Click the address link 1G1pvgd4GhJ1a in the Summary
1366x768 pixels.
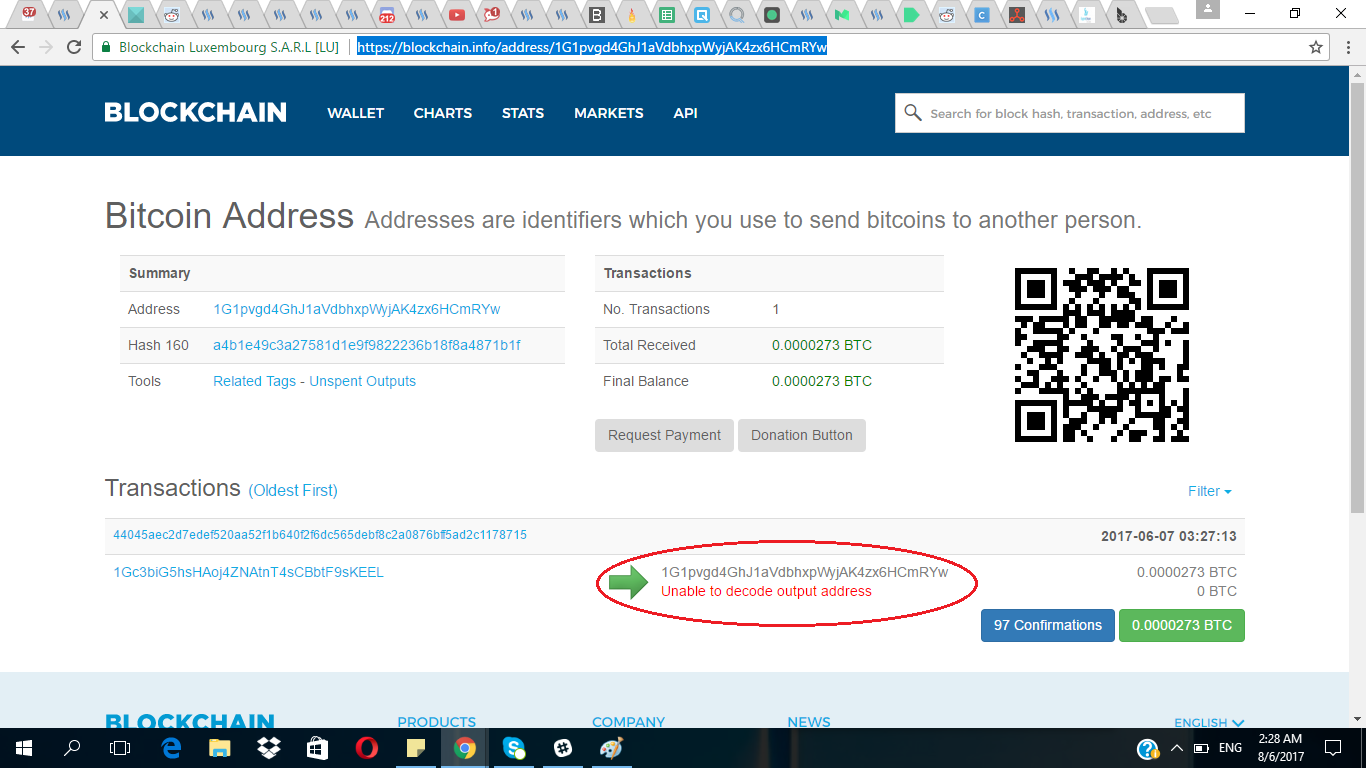(x=357, y=309)
